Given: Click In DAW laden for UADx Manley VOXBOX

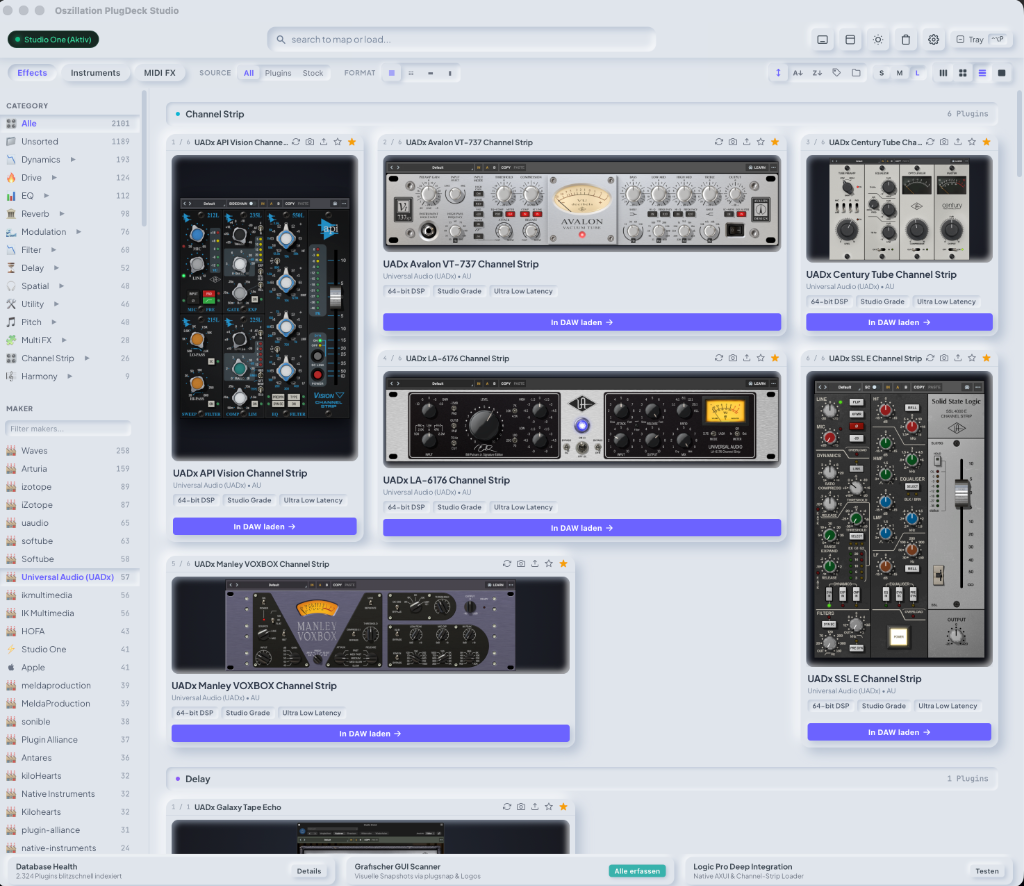Looking at the screenshot, I should (x=370, y=733).
